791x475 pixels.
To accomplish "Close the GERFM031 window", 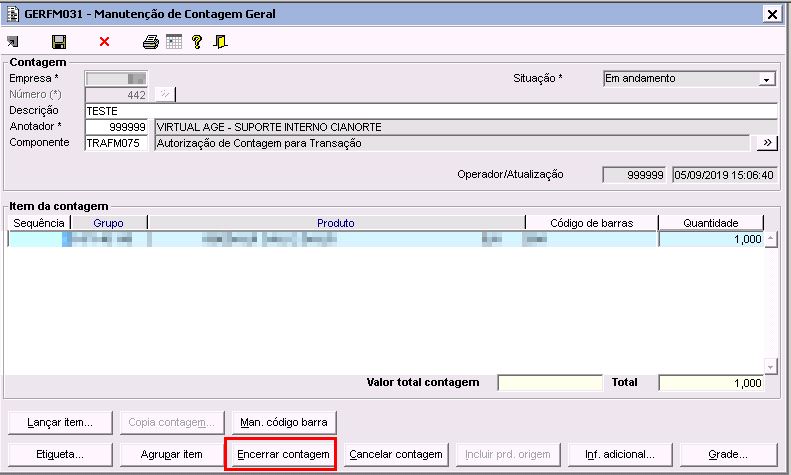I will (772, 14).
